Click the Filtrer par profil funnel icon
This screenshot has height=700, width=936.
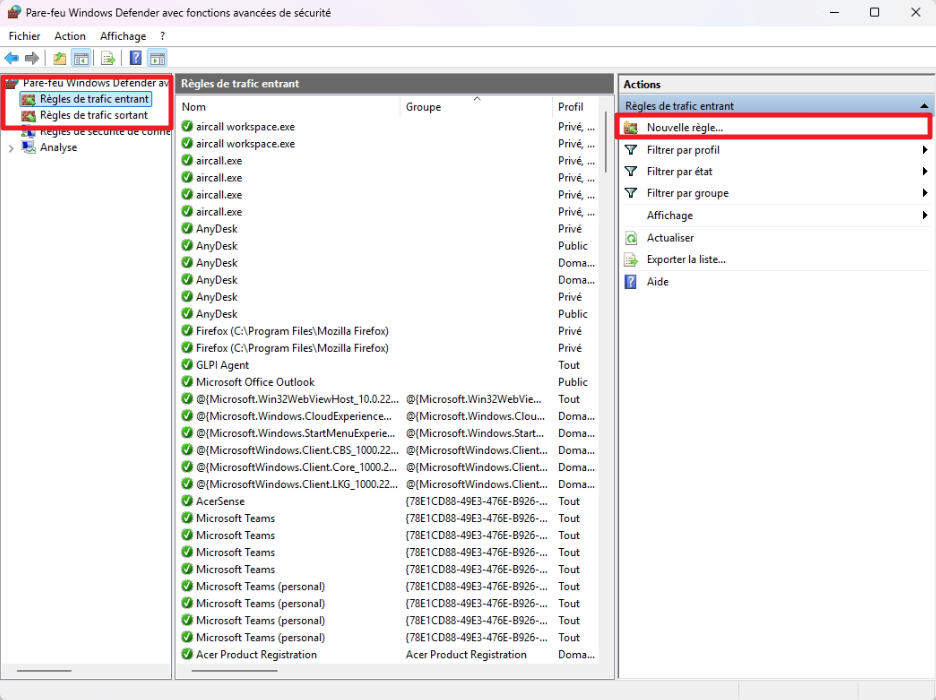(631, 150)
